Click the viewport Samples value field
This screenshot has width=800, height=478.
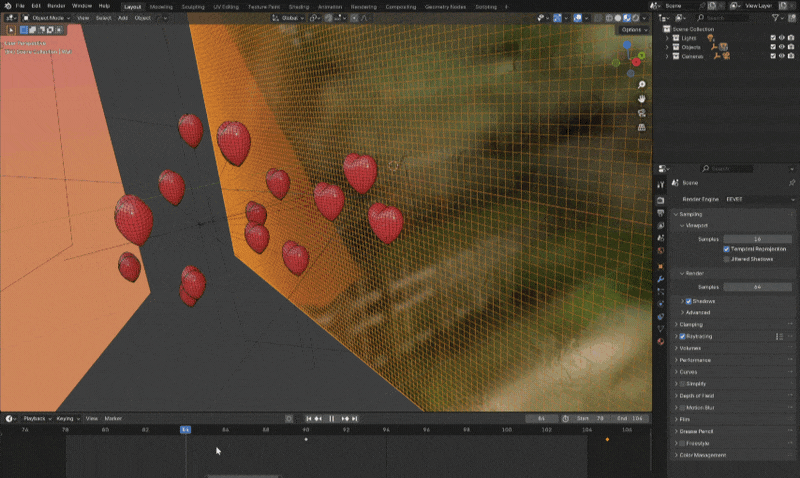pyautogui.click(x=757, y=239)
